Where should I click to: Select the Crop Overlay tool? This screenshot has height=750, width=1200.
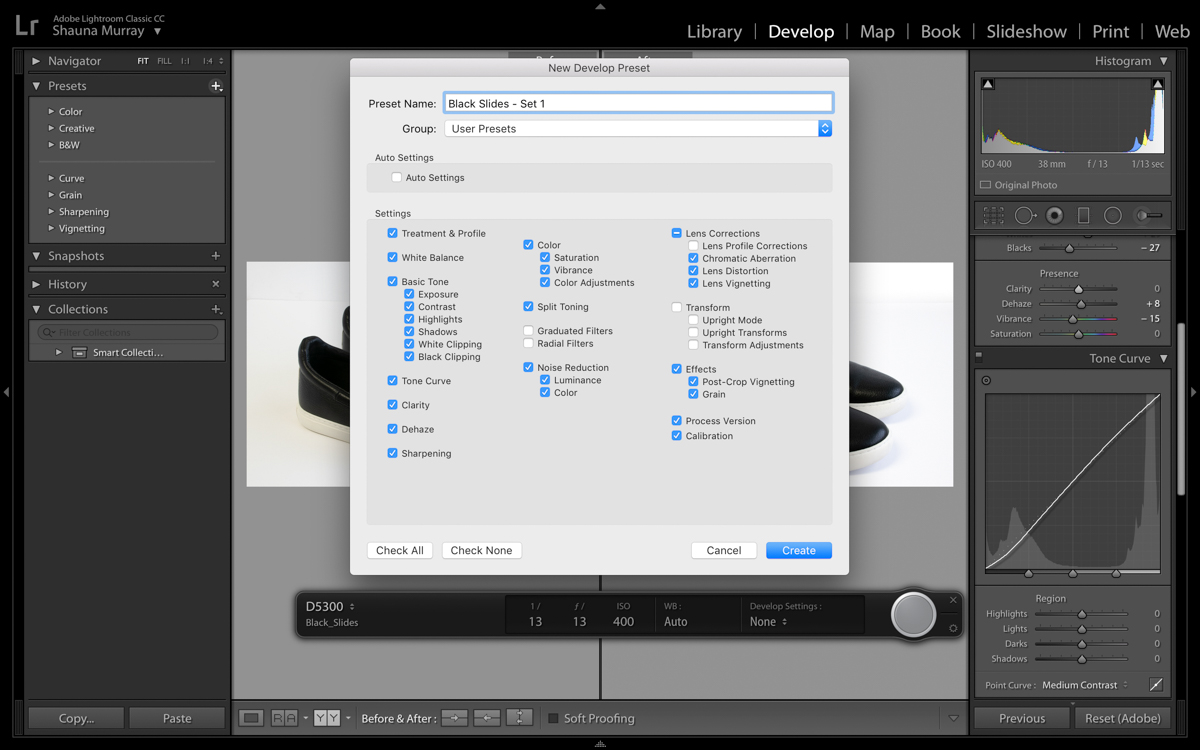coord(993,215)
